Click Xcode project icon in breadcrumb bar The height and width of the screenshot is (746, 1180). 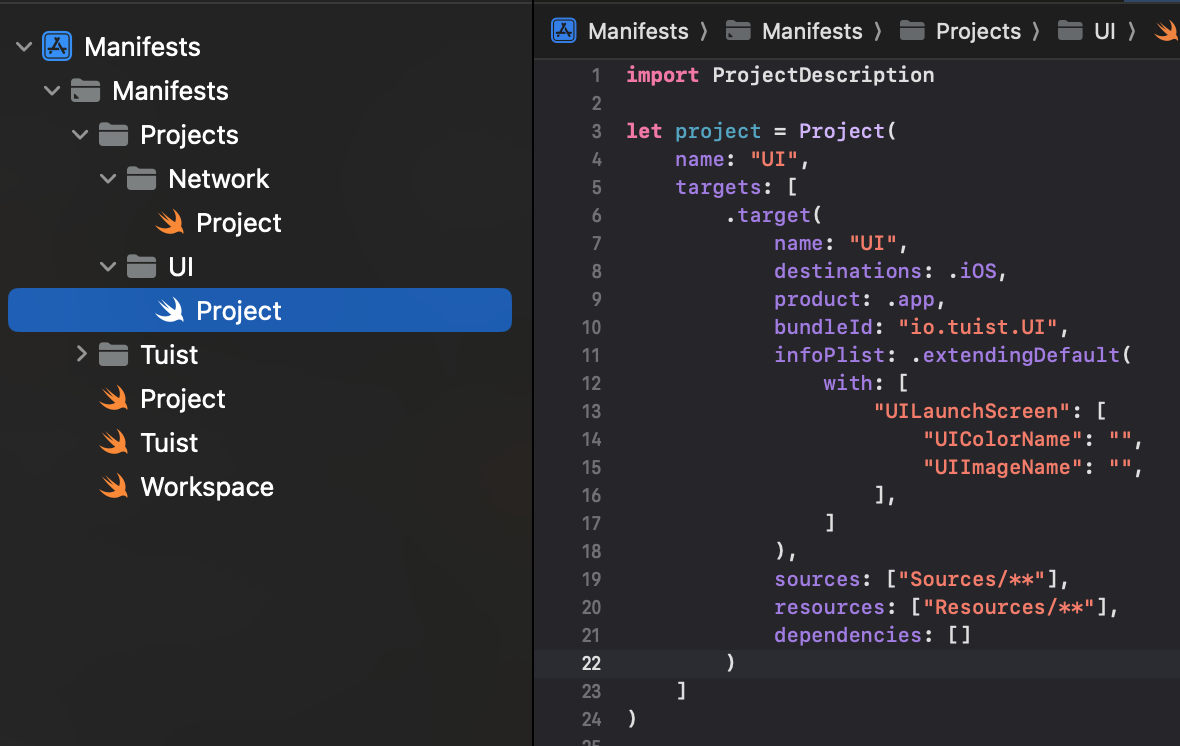coord(564,31)
